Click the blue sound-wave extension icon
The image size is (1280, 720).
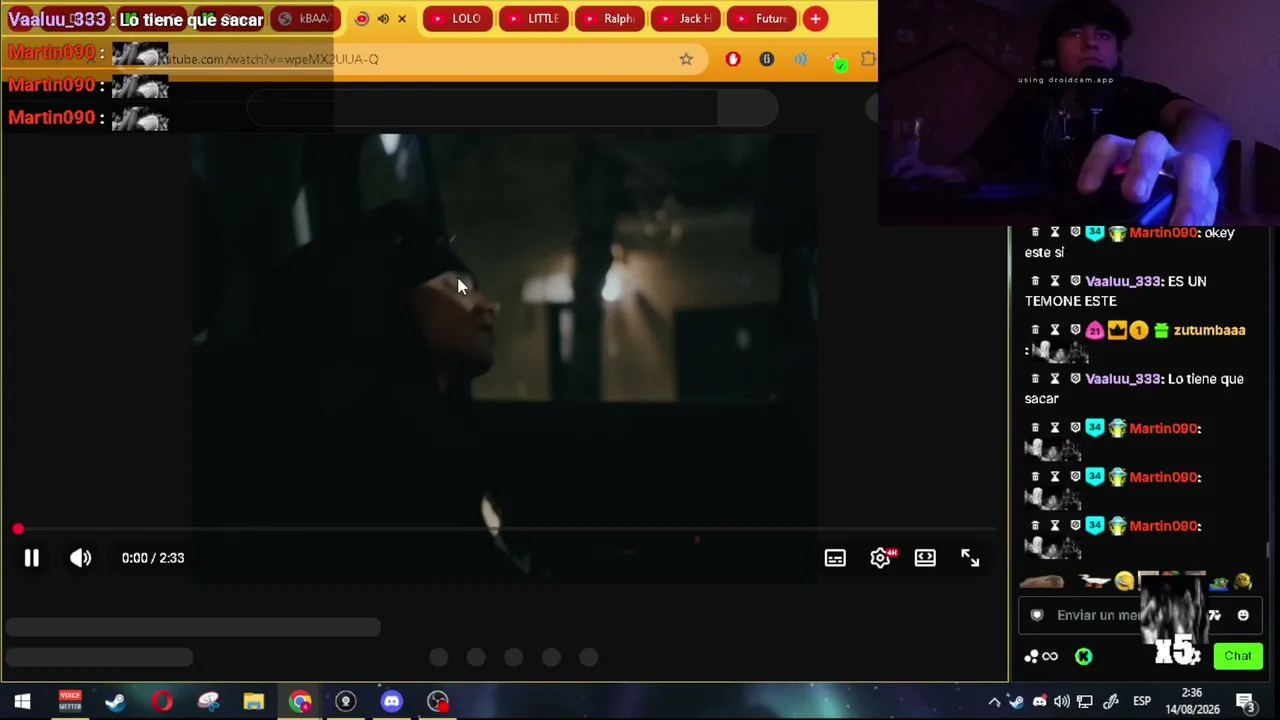click(x=801, y=59)
